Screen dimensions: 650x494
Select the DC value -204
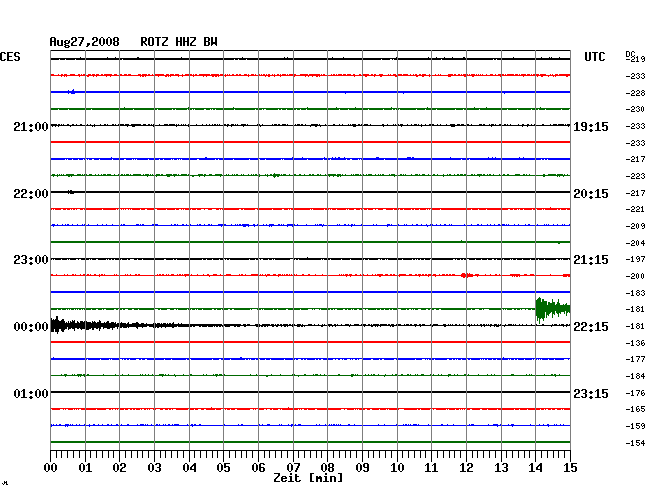[x=635, y=243]
